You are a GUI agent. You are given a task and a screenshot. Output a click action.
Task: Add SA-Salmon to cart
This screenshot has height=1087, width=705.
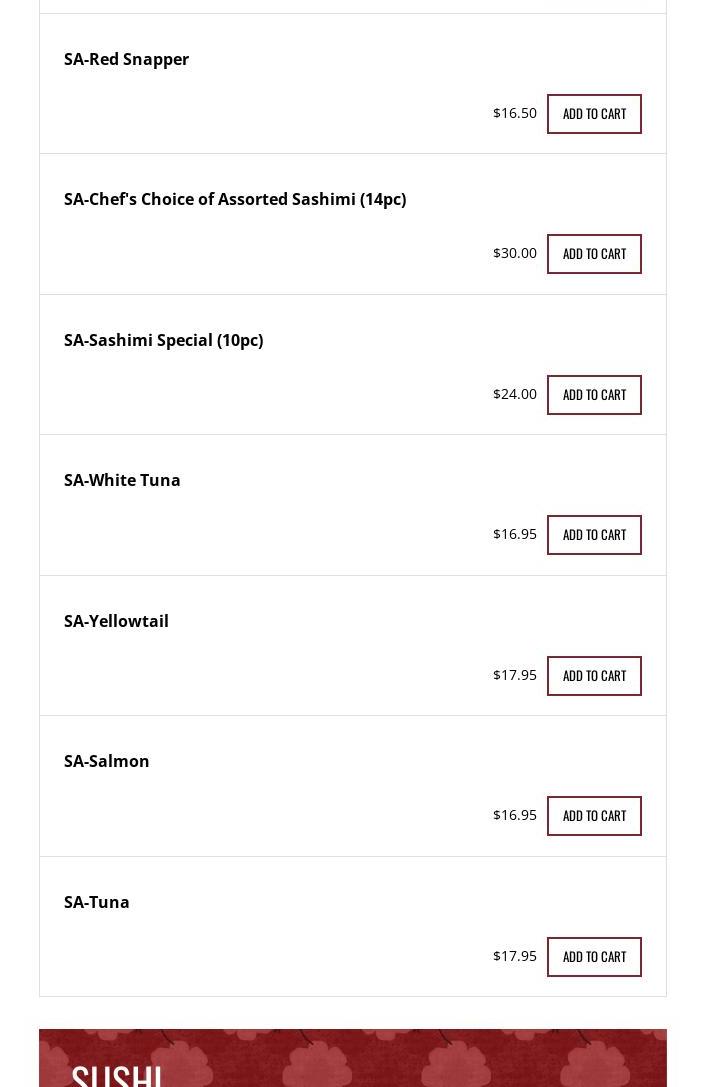tap(594, 816)
